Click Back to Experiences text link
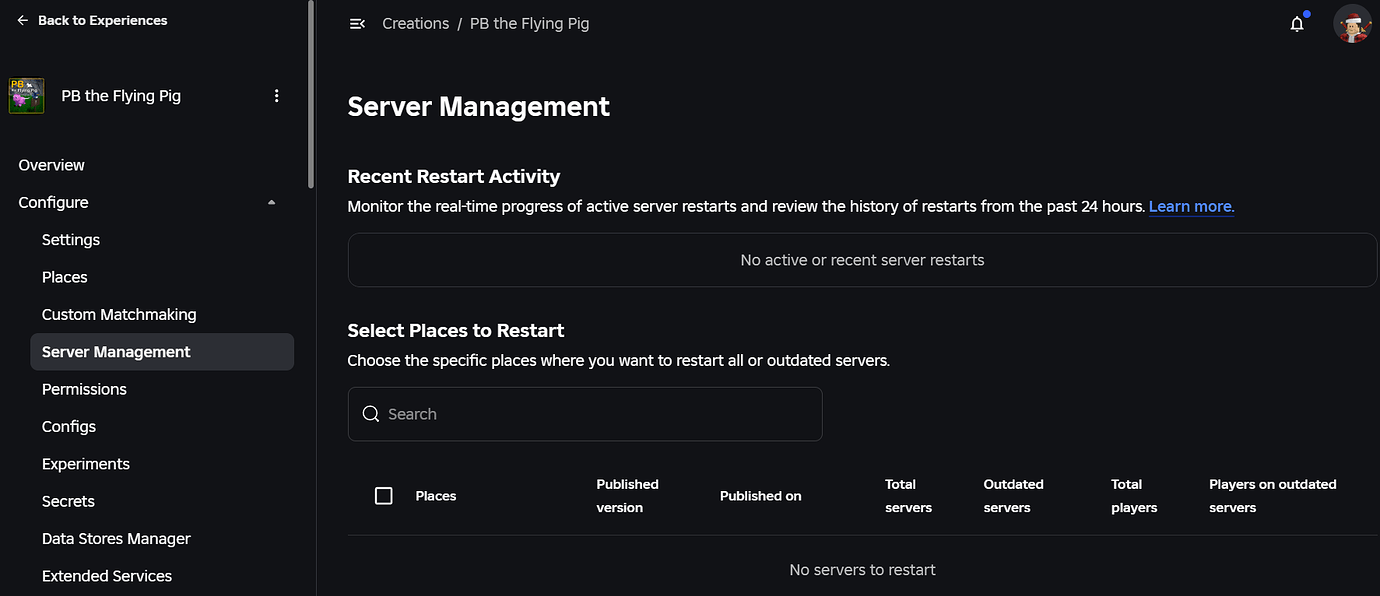The image size is (1380, 596). click(x=103, y=20)
